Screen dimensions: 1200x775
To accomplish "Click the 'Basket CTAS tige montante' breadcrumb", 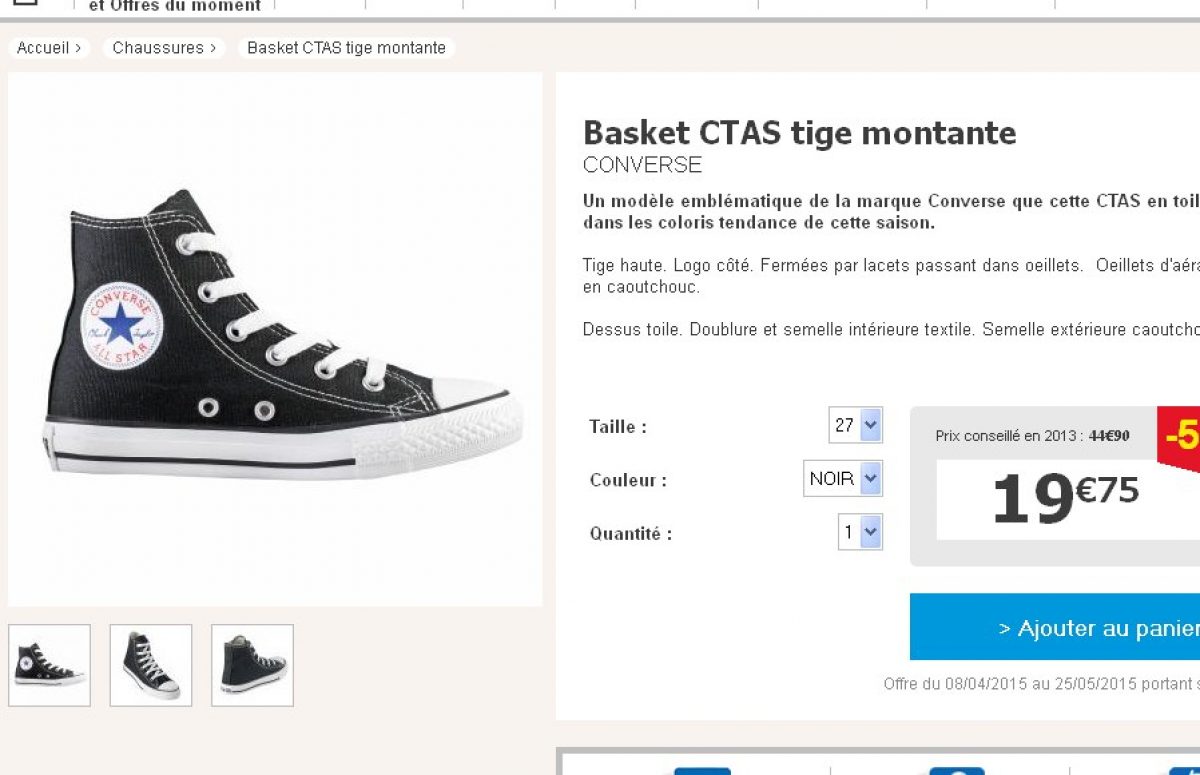I will tap(346, 48).
